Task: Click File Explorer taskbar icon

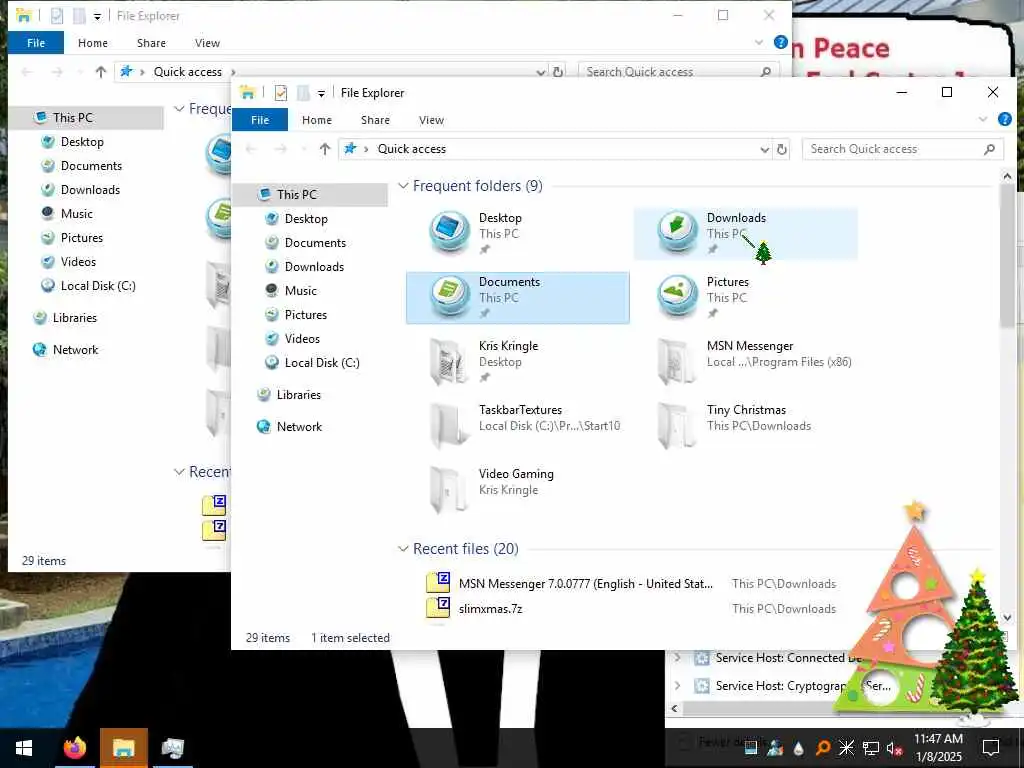Action: [123, 748]
